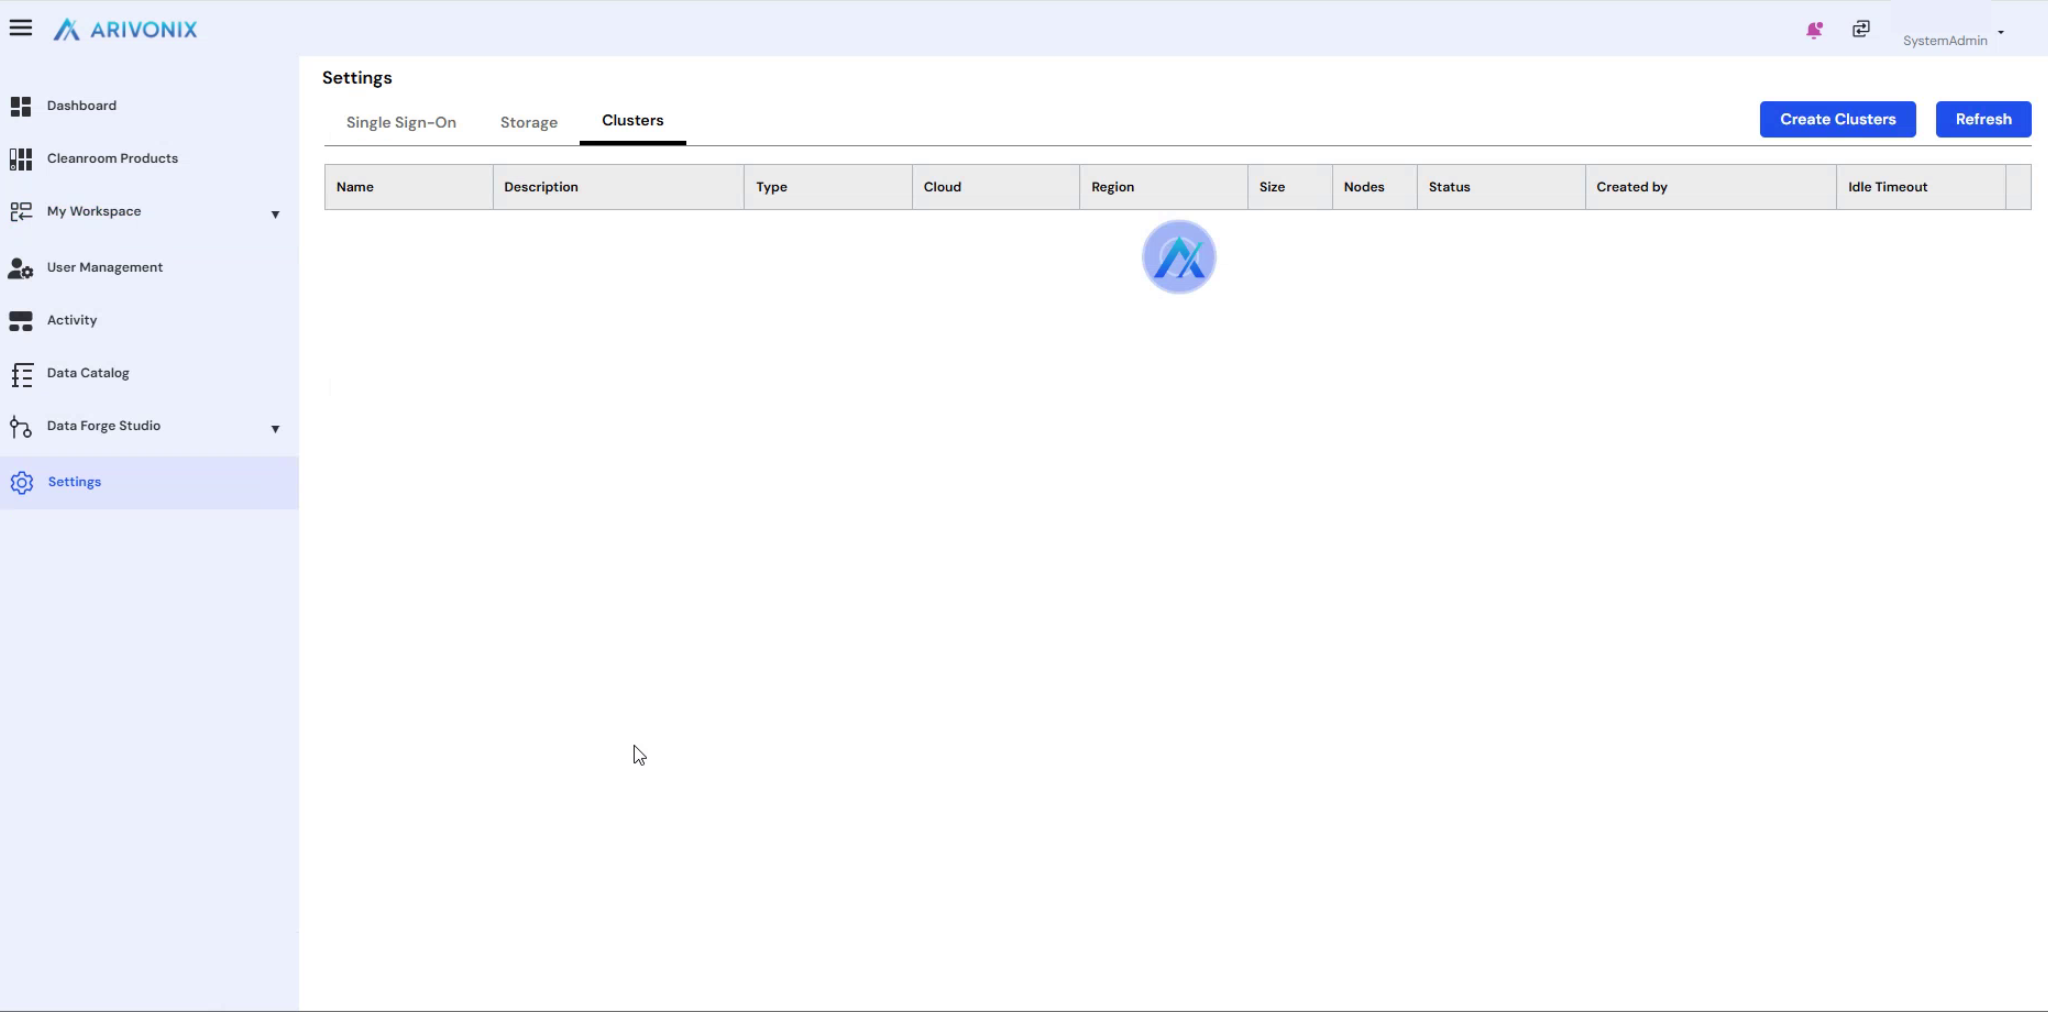Click the User Management people icon
This screenshot has width=2048, height=1012.
point(21,268)
